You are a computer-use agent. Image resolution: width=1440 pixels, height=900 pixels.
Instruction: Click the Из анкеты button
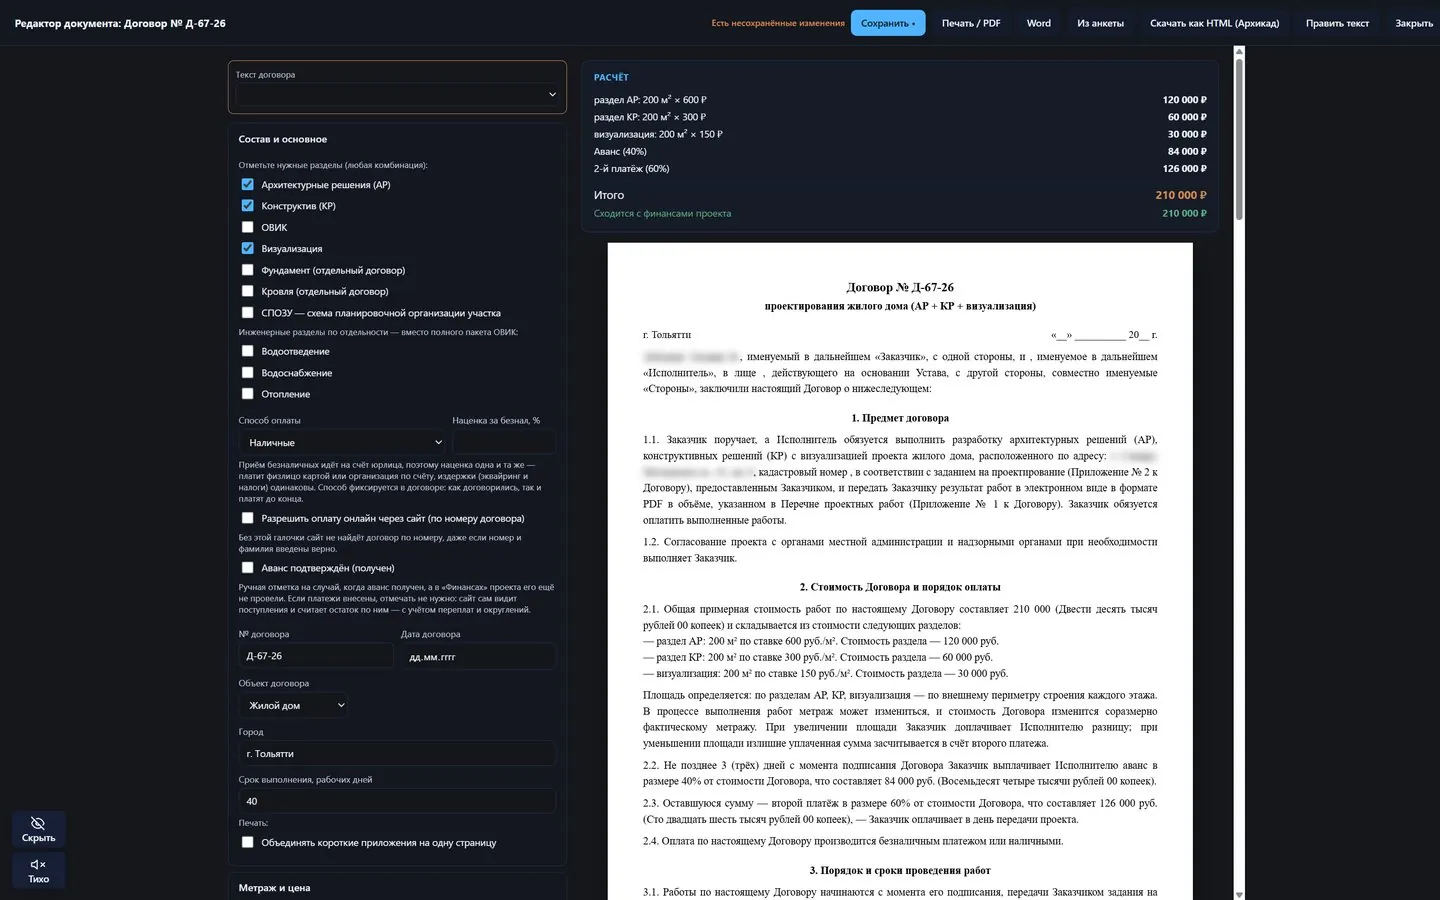click(1100, 23)
